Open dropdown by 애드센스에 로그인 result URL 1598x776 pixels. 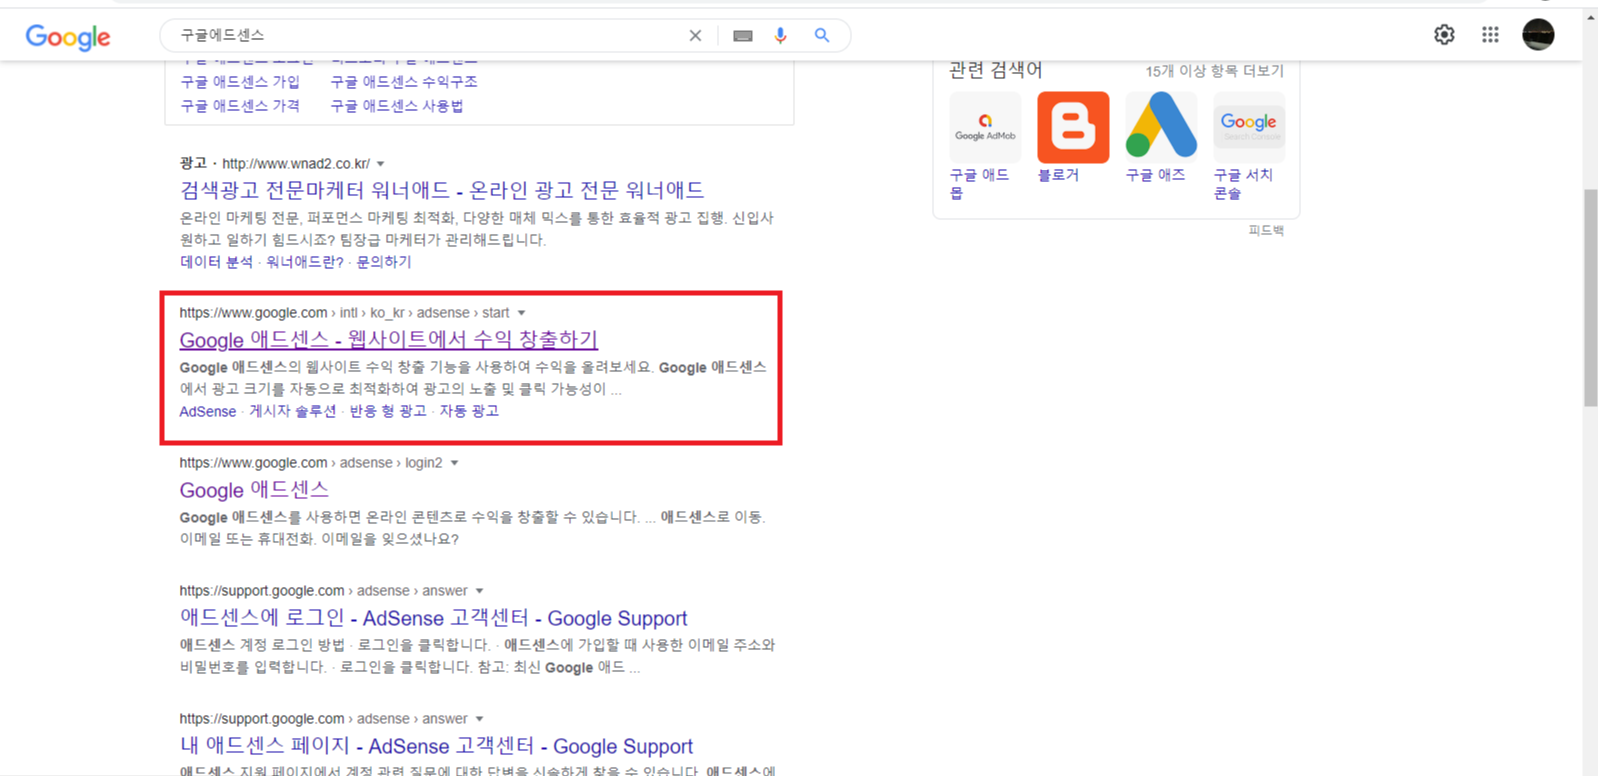click(x=479, y=591)
